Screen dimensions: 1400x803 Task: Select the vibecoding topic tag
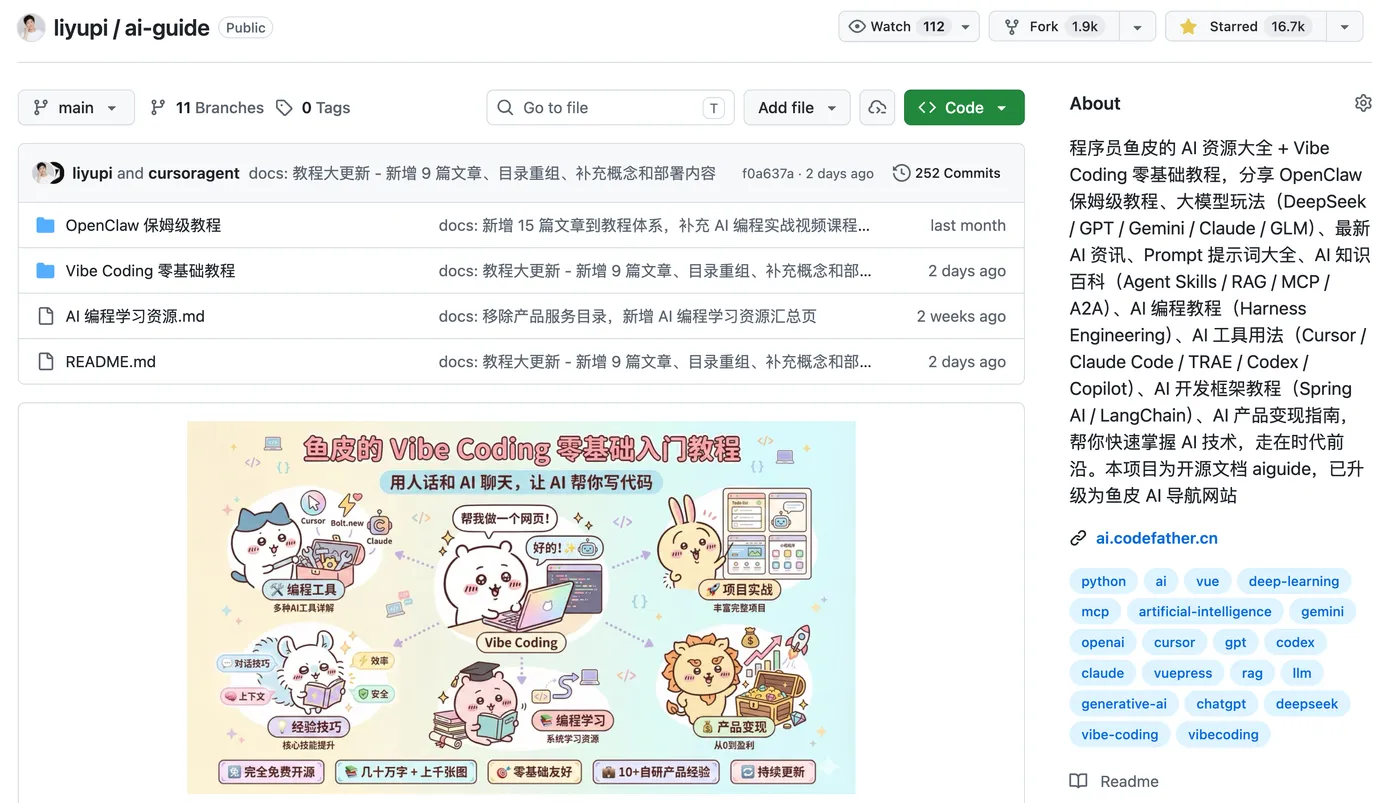pos(1223,734)
